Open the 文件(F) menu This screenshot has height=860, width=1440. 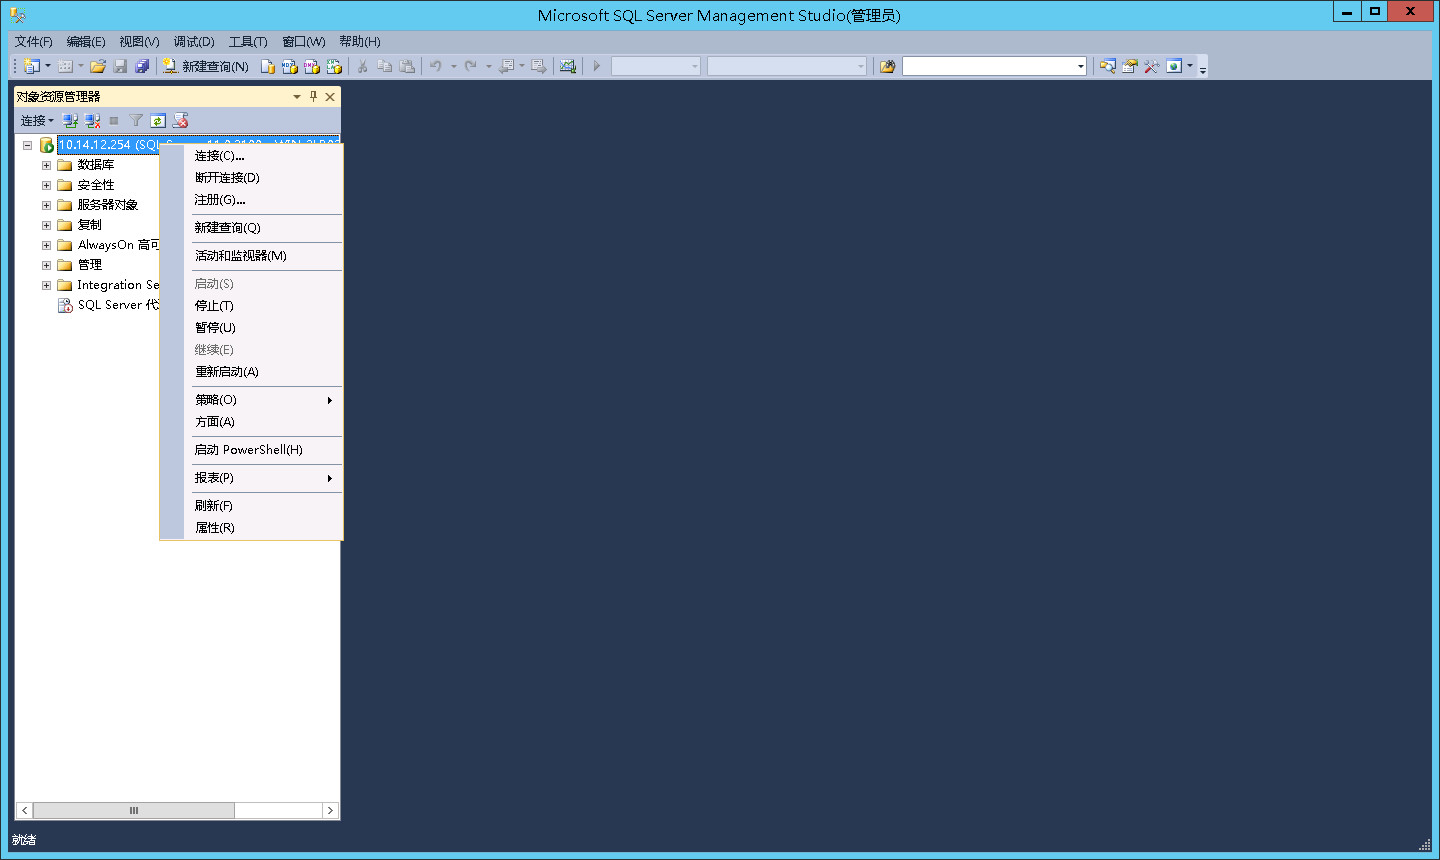[33, 42]
